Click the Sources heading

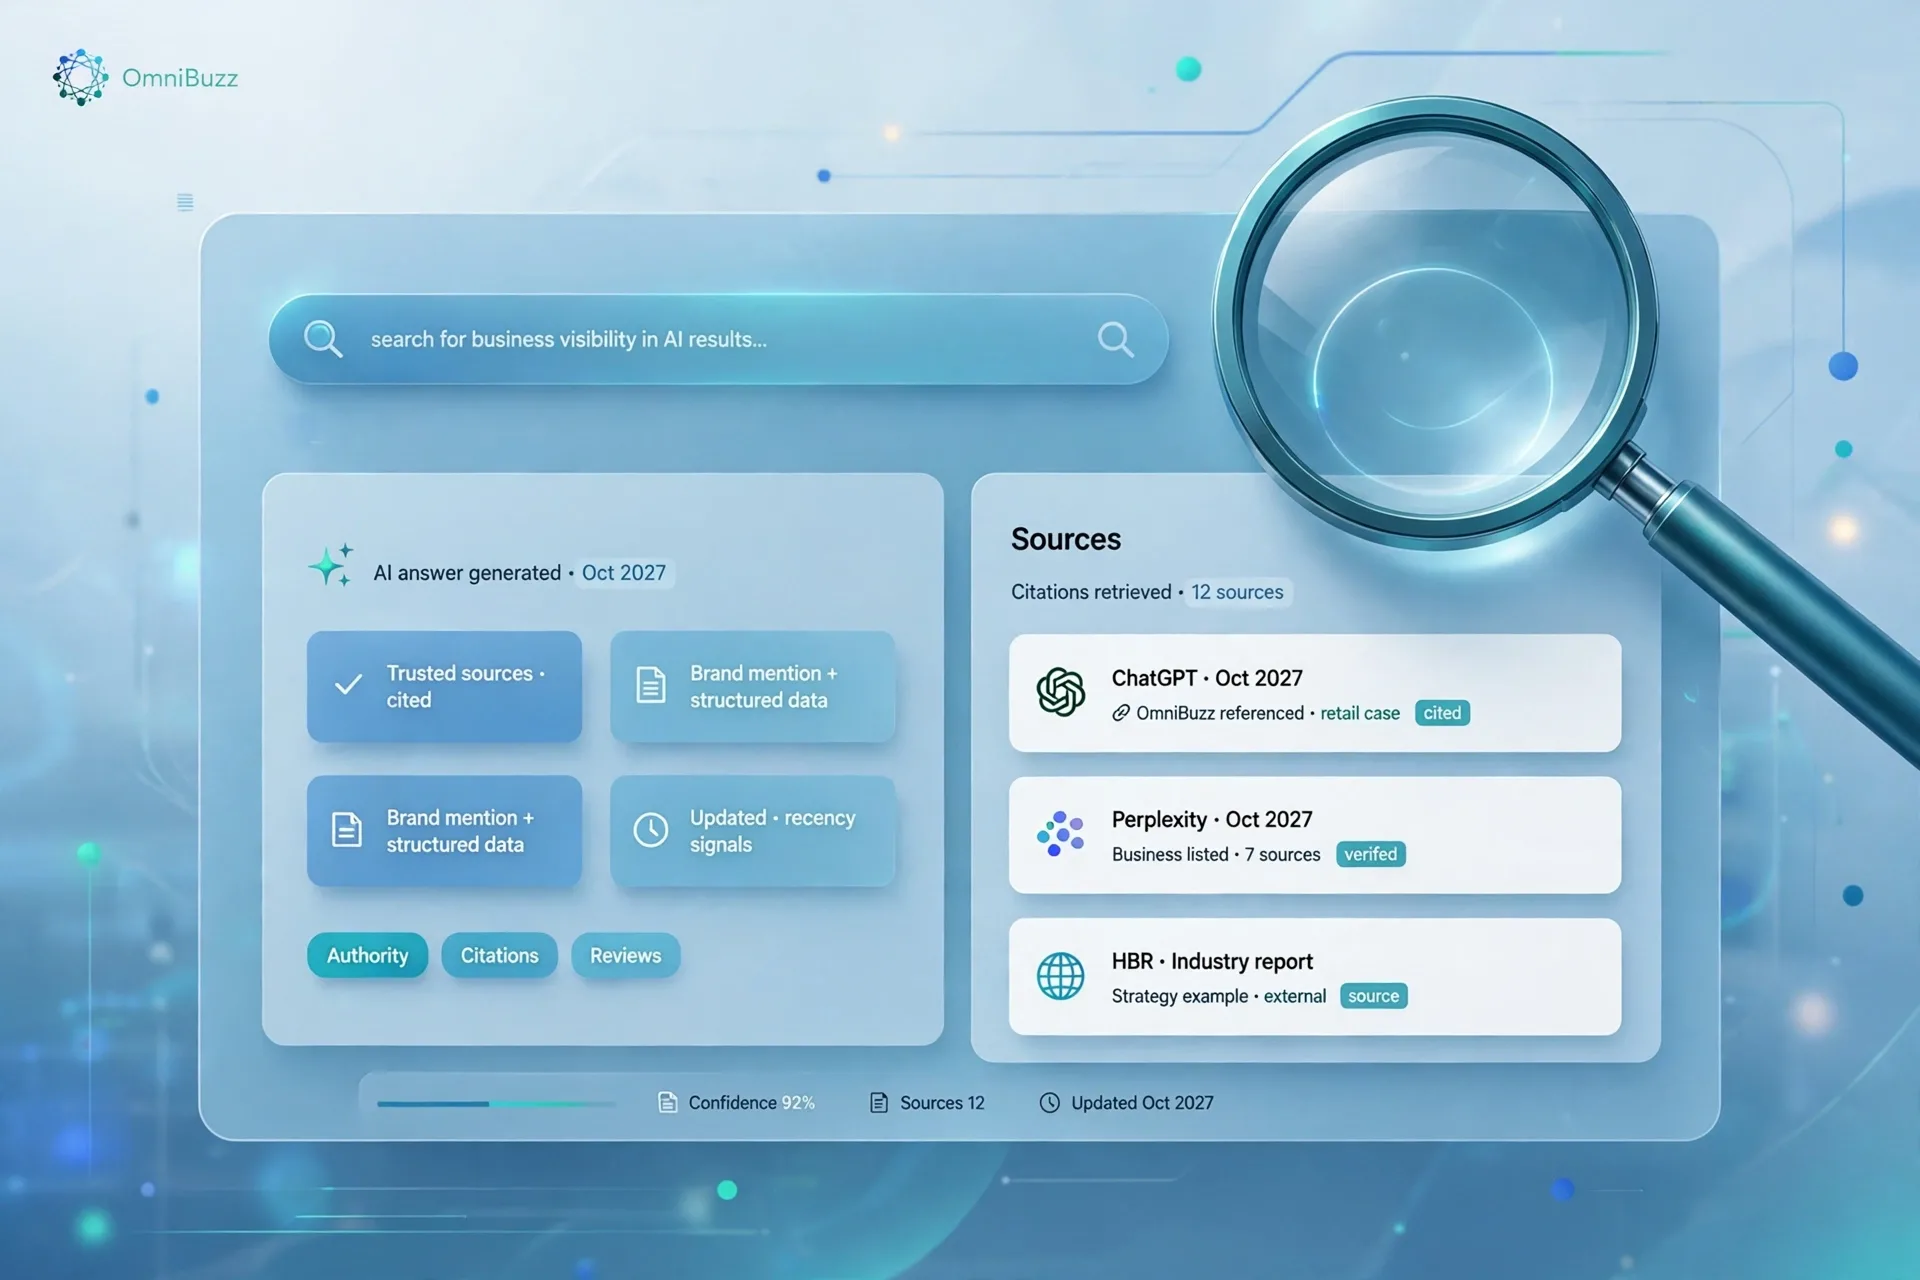tap(1066, 539)
